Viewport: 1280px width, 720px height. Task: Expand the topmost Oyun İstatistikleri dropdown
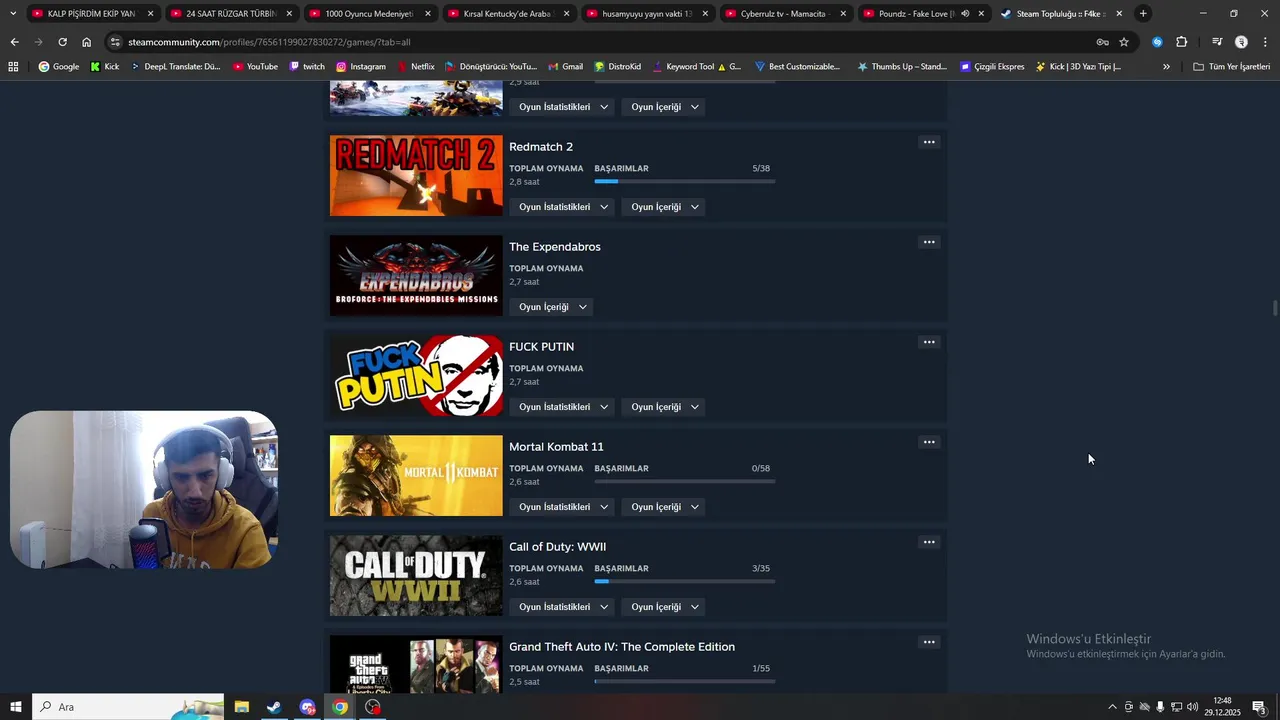[563, 107]
